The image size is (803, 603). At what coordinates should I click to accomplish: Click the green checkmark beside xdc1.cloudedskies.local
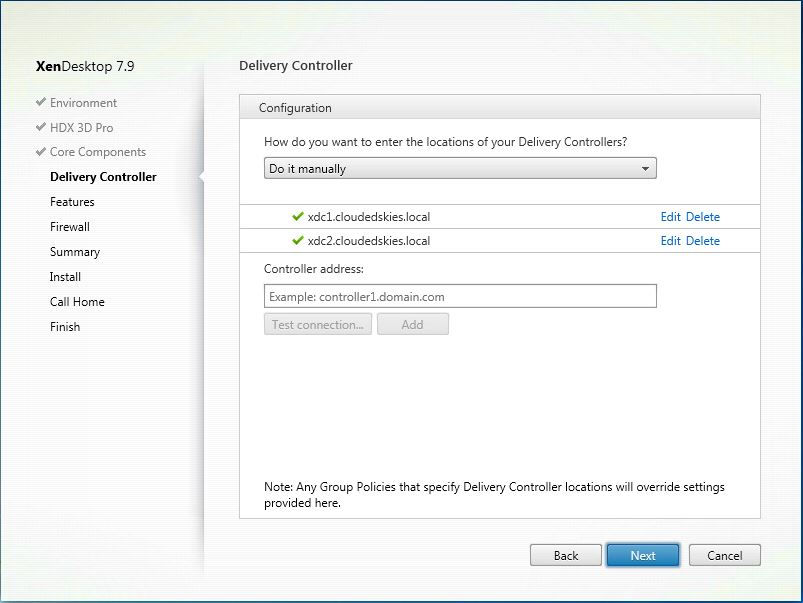click(x=298, y=216)
